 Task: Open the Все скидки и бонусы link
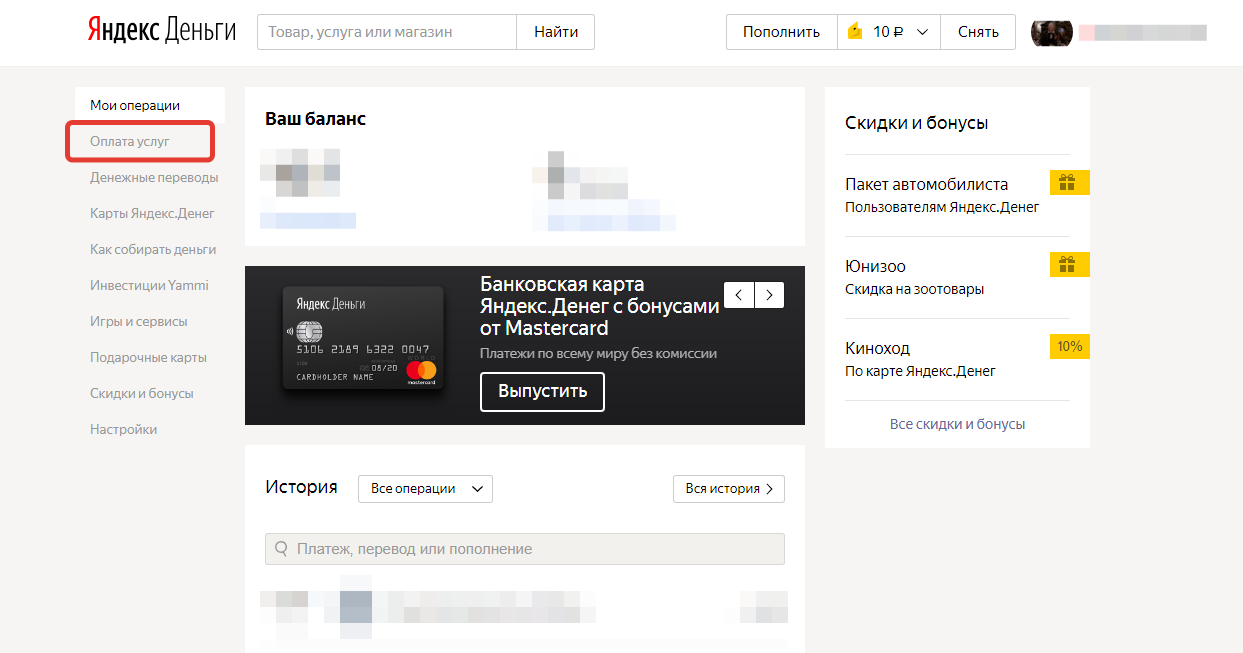coord(957,424)
